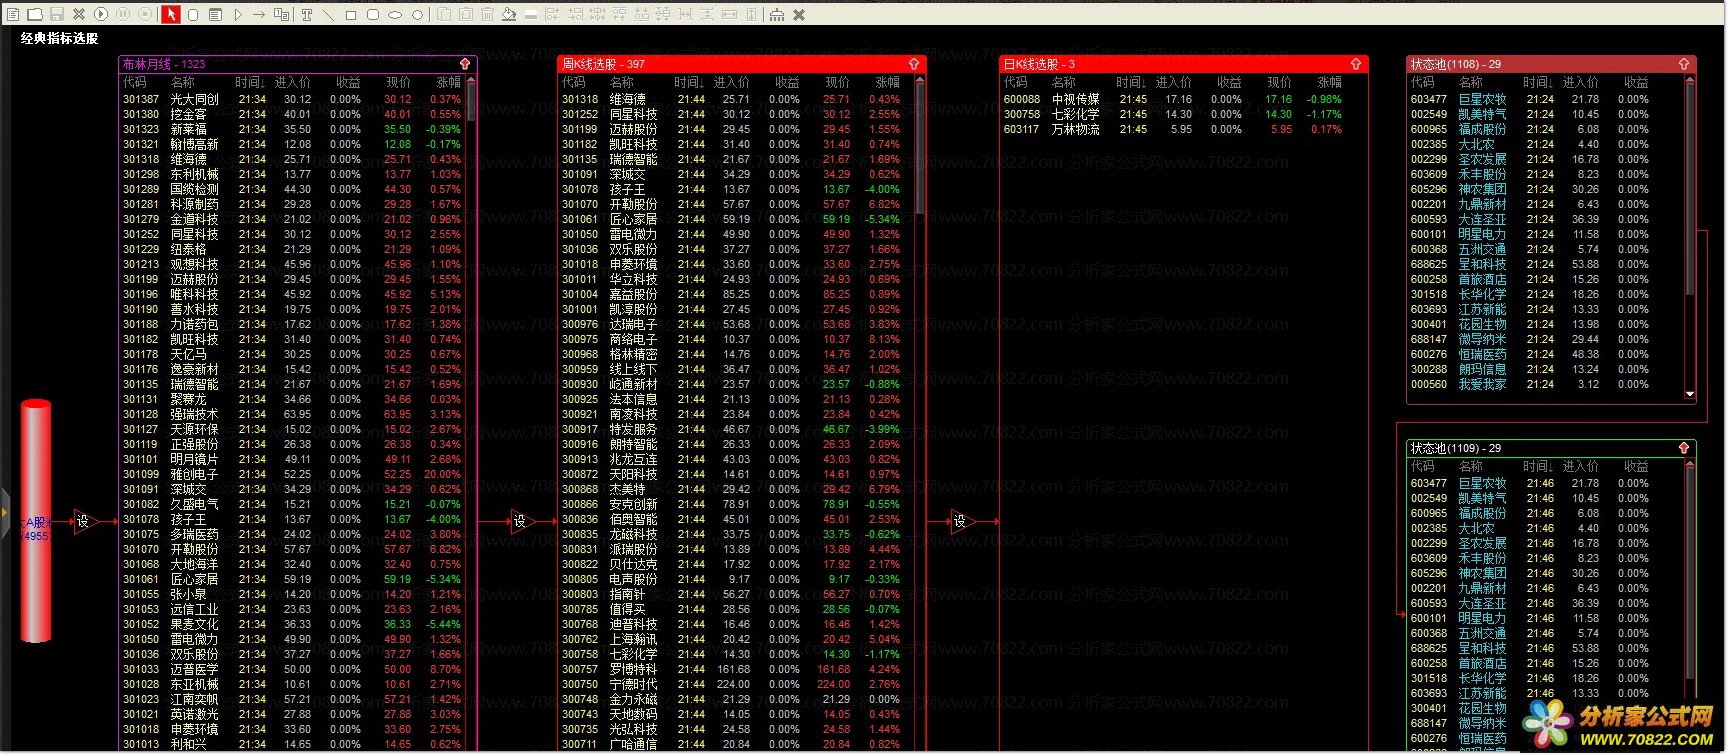Sort 布林月线 list by 涨幅 column
Viewport: 1730px width, 756px height.
pyautogui.click(x=448, y=82)
